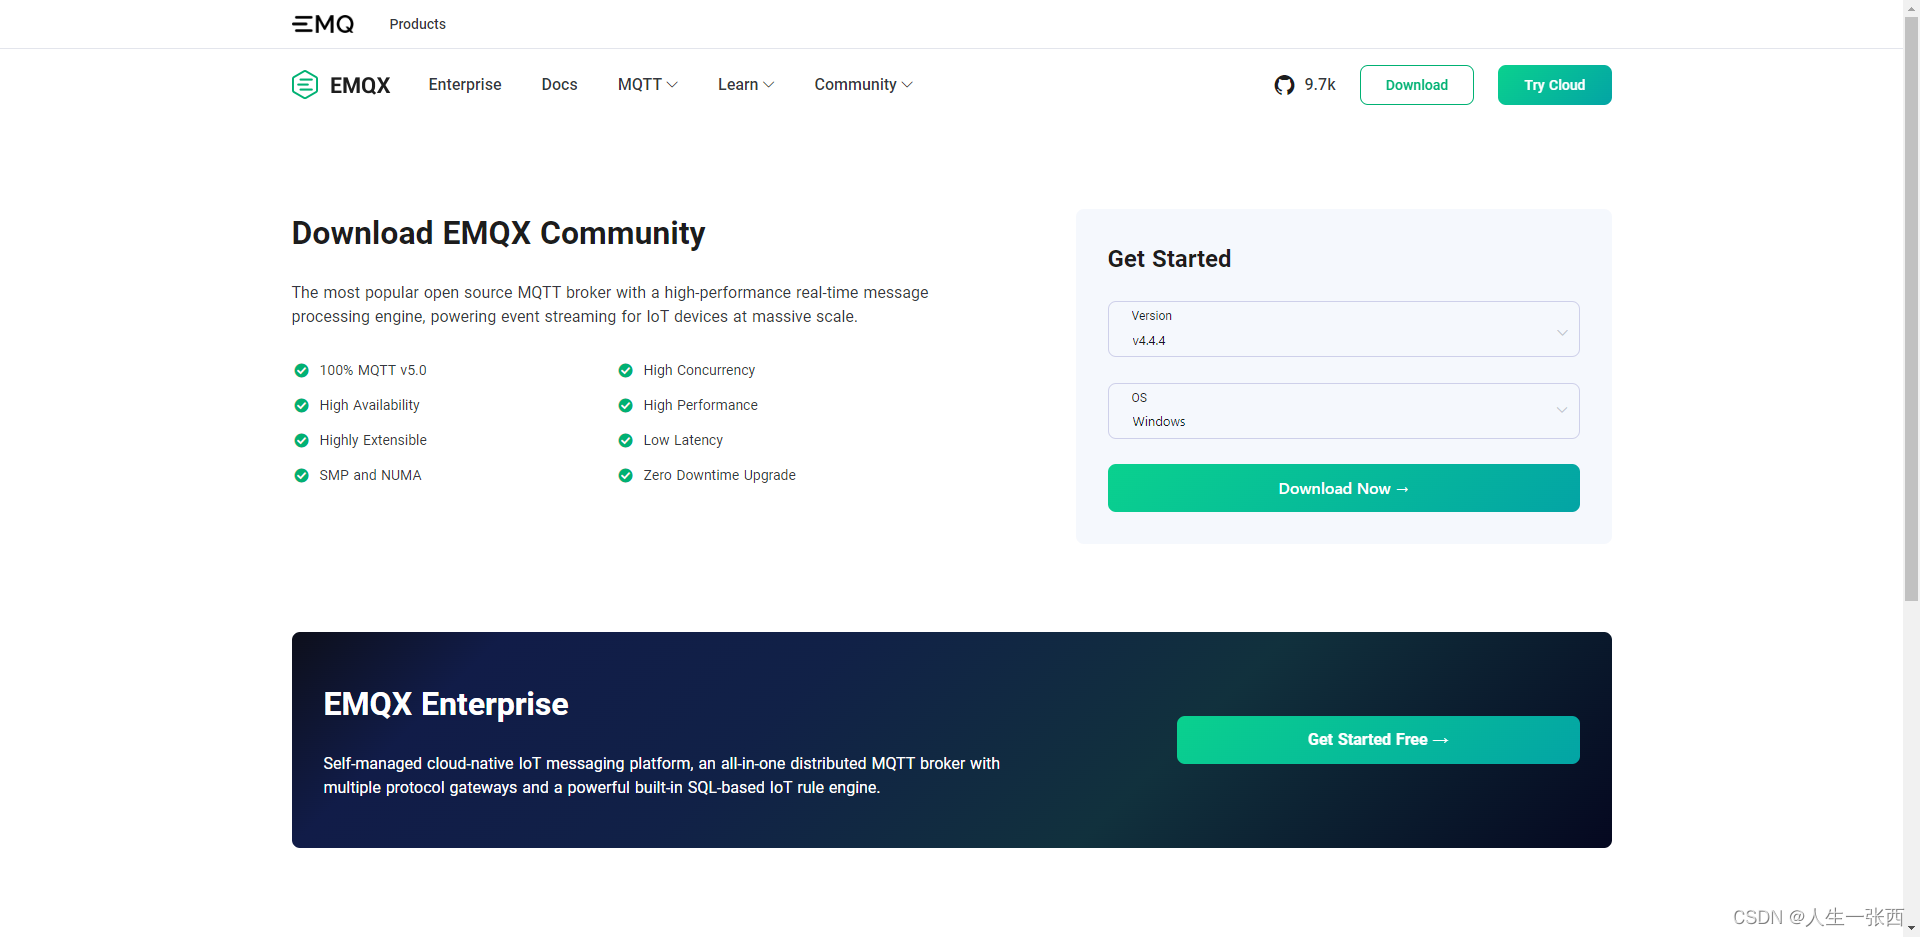Click the Zero Downtime Upgrade feature text

719,475
